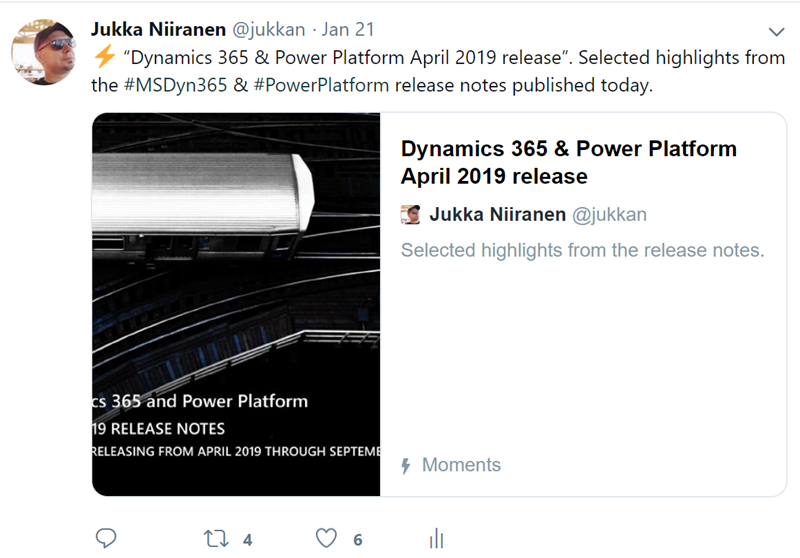Click the retweet count number 4
The width and height of the screenshot is (800, 558).
click(247, 540)
